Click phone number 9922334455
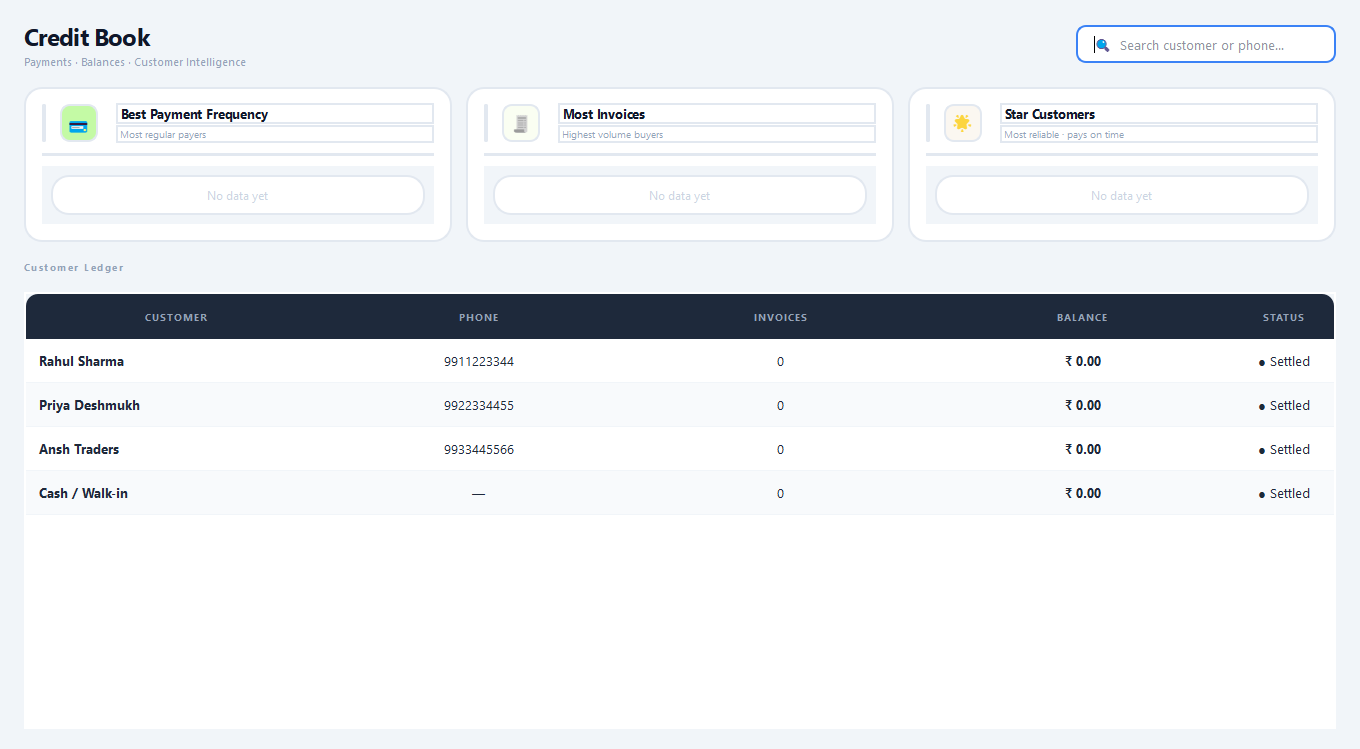 pyautogui.click(x=479, y=406)
